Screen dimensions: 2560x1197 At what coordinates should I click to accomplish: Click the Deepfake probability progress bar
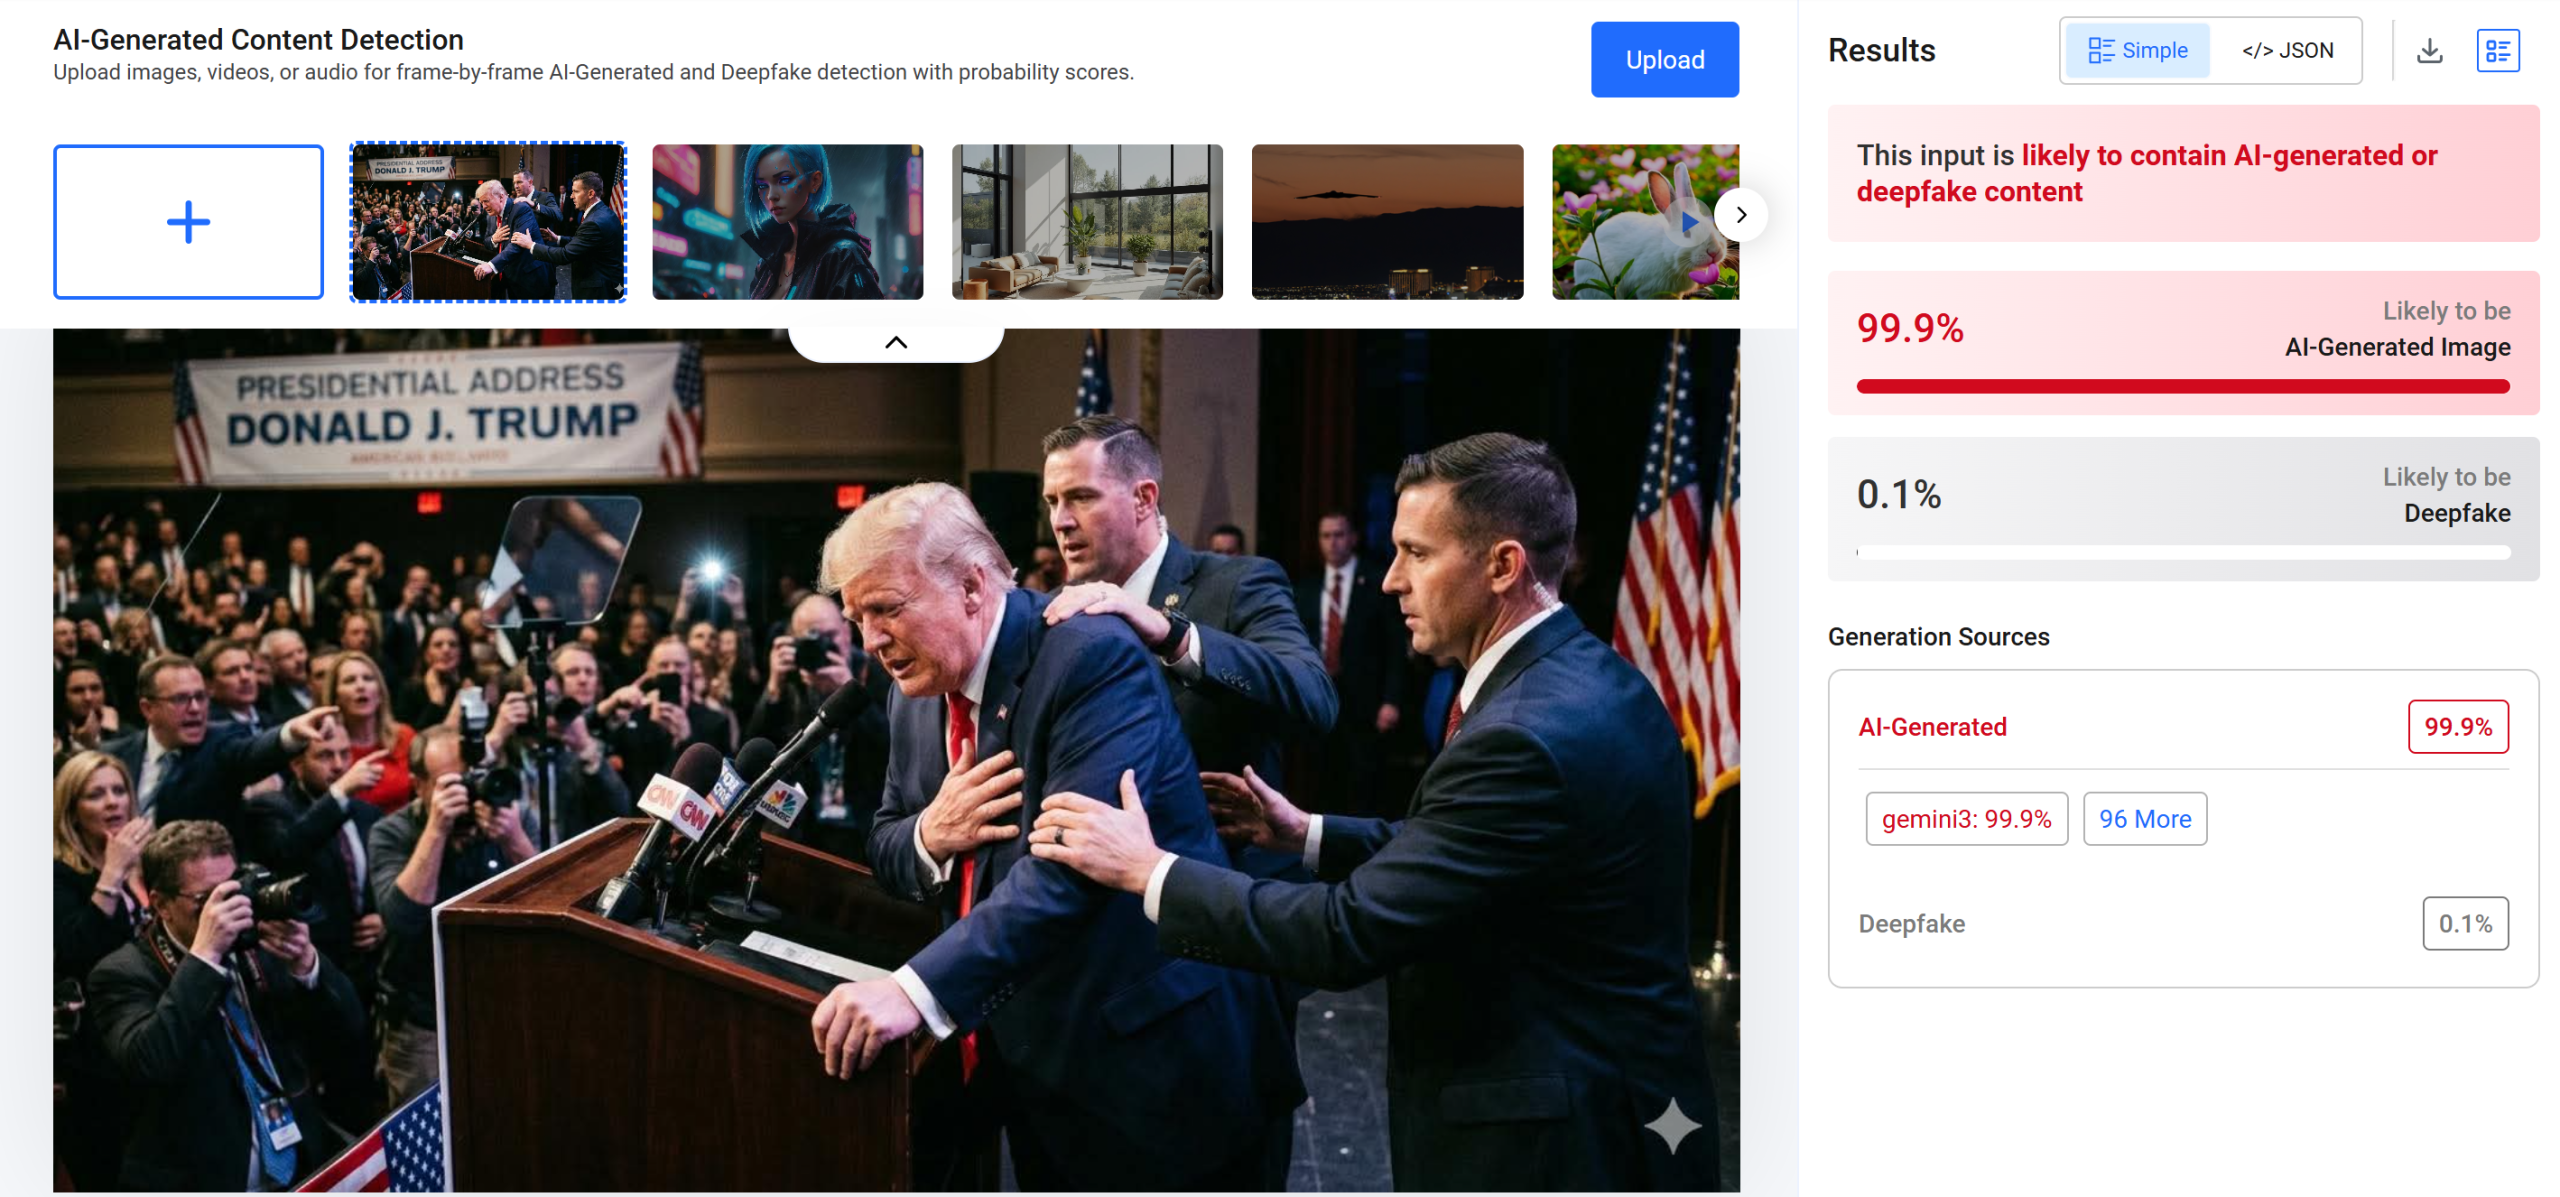click(x=2183, y=552)
